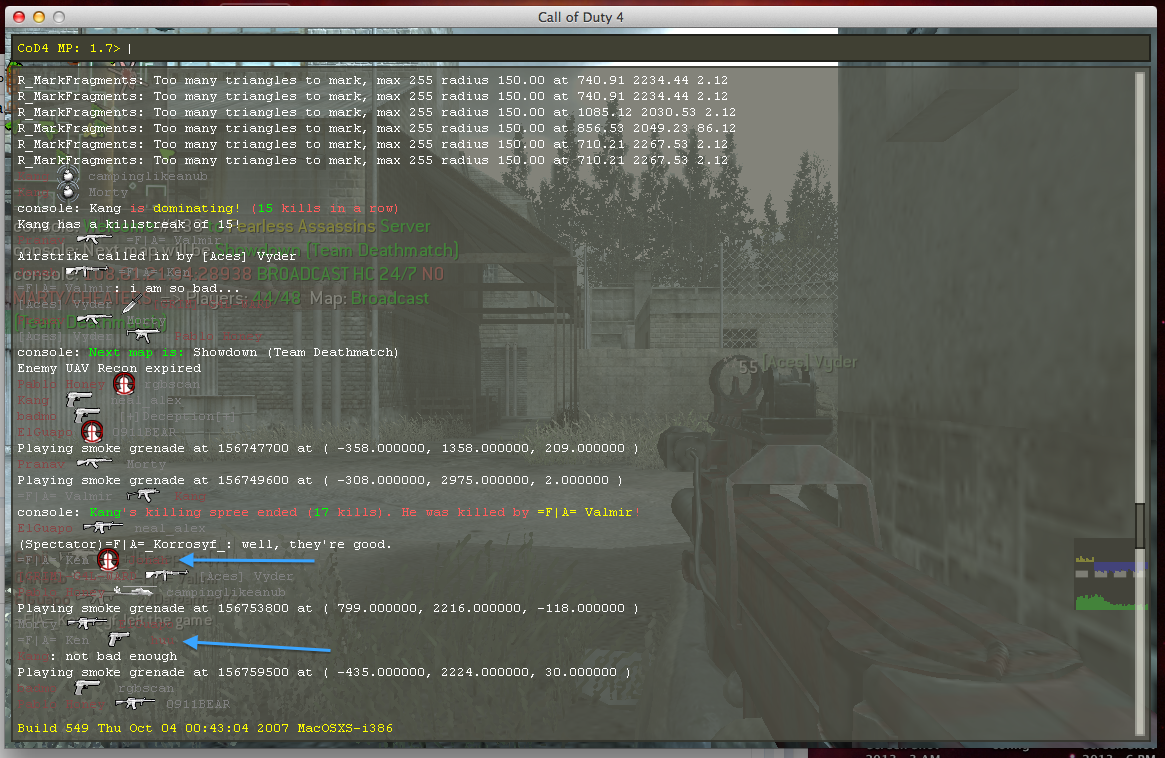Click the pistol icon in the lower =F|A= Ken row
Viewport: 1165px width, 758px height.
click(119, 639)
